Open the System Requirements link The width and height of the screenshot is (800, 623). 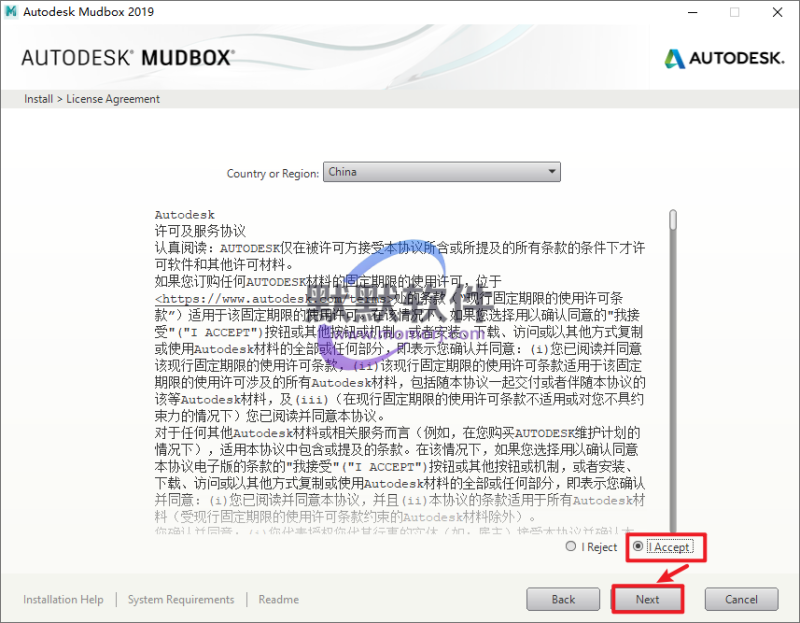click(x=181, y=600)
